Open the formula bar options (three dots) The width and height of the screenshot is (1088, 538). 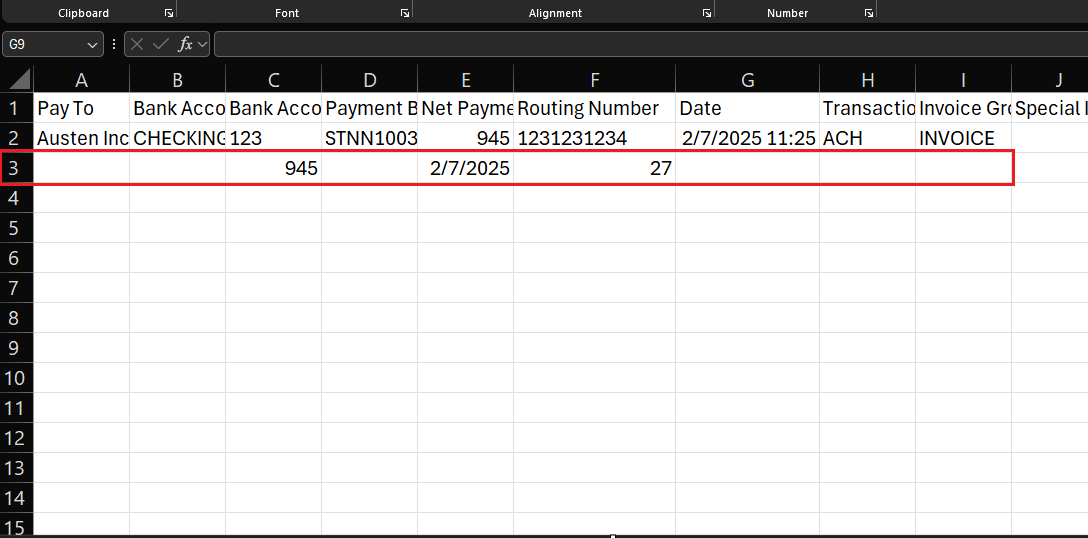point(114,44)
